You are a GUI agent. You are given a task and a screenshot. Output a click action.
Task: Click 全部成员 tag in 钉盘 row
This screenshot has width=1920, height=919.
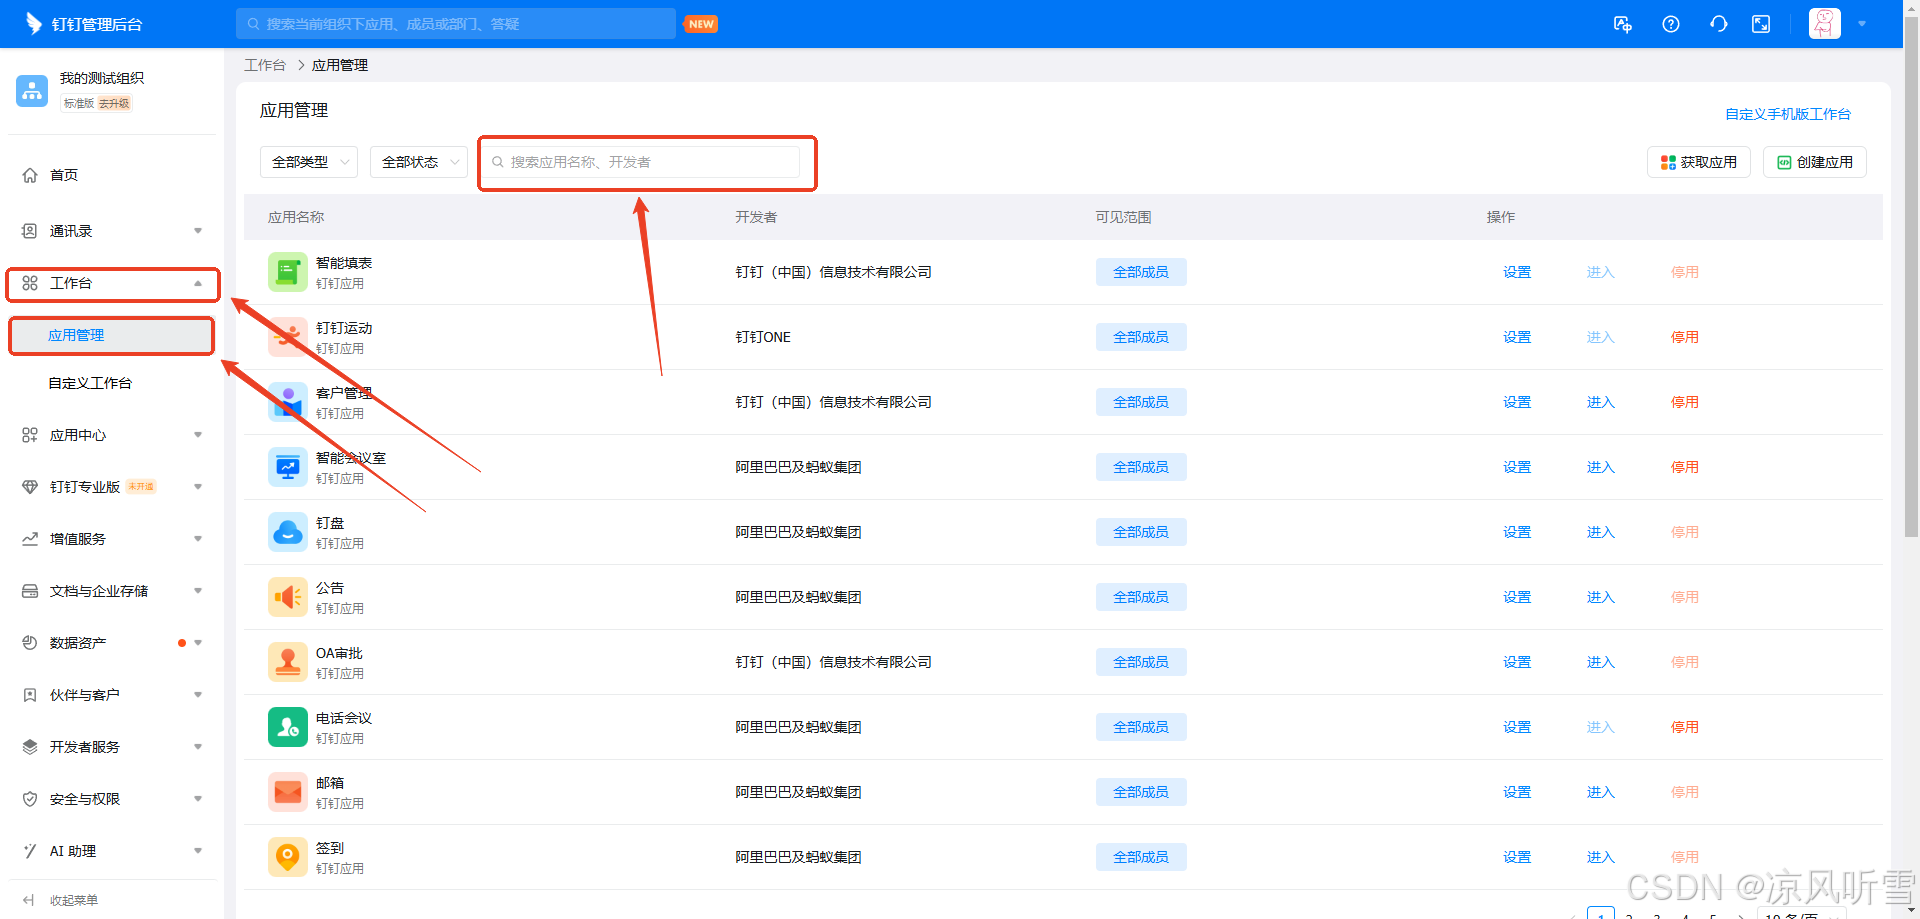click(x=1141, y=532)
